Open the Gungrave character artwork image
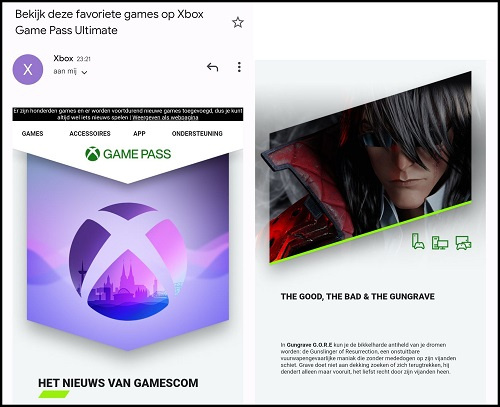 [x=370, y=167]
